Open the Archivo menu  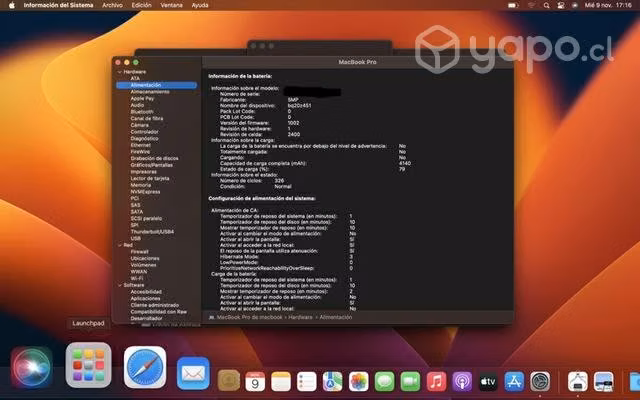pos(112,5)
